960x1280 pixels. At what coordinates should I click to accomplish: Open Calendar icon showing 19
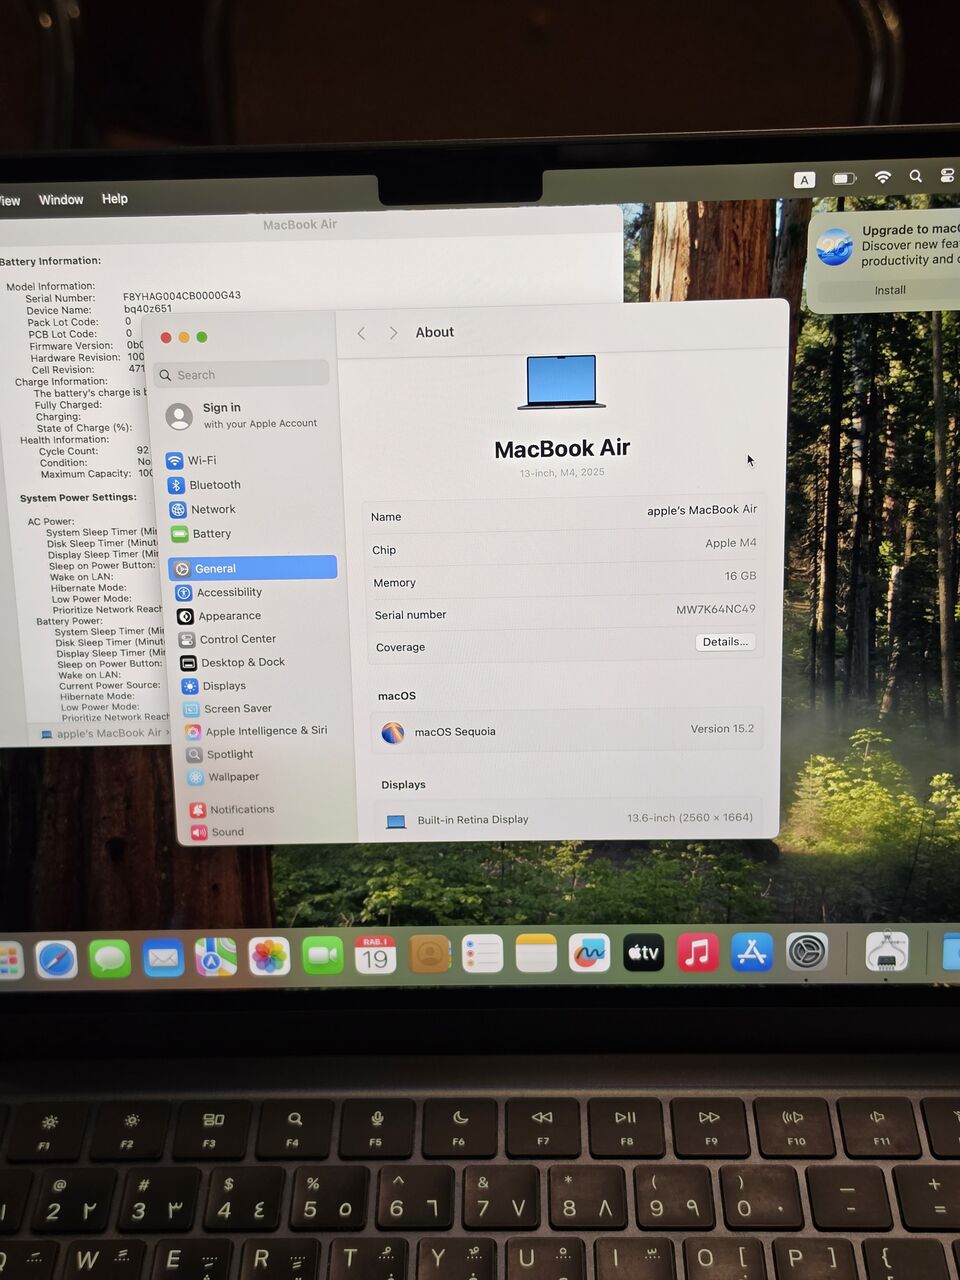[375, 956]
